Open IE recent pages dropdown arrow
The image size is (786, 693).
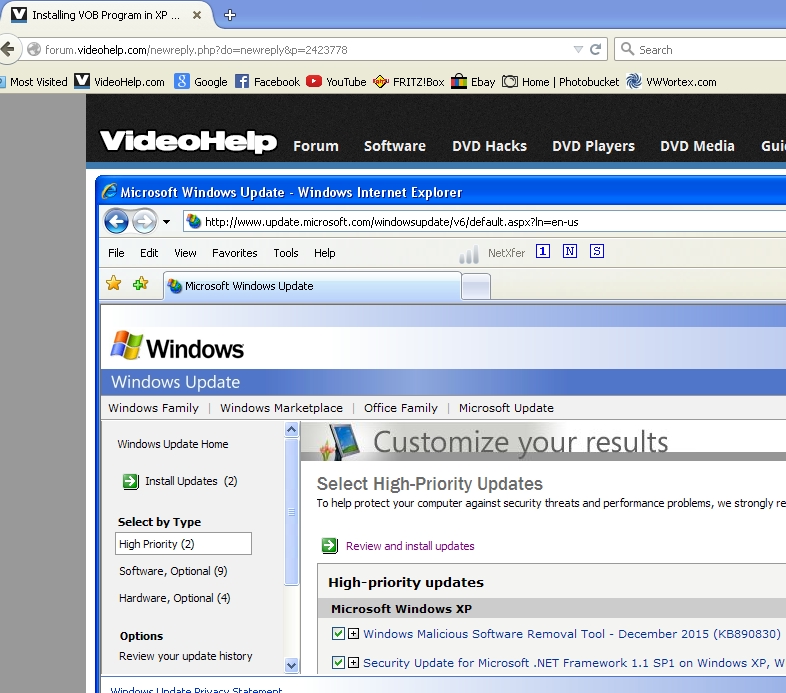[166, 222]
